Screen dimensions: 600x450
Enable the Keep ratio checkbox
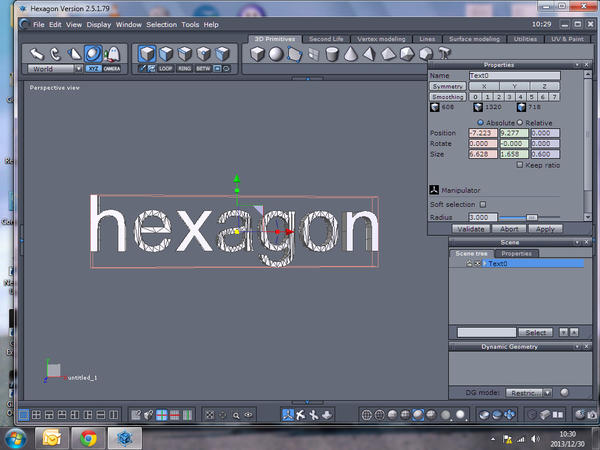pyautogui.click(x=519, y=165)
